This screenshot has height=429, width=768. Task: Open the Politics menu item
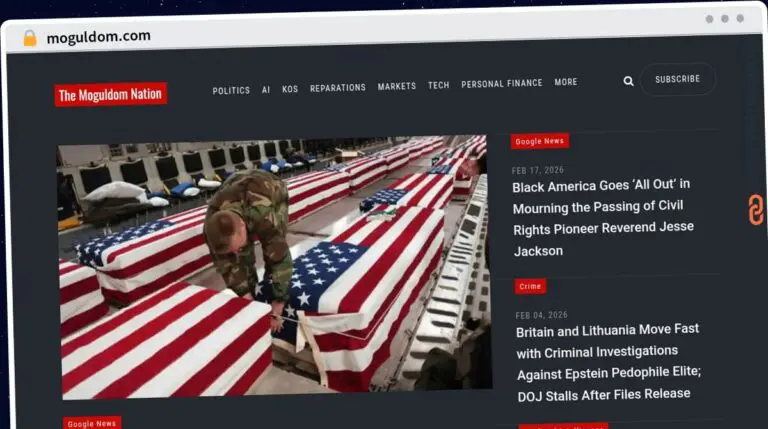click(231, 90)
